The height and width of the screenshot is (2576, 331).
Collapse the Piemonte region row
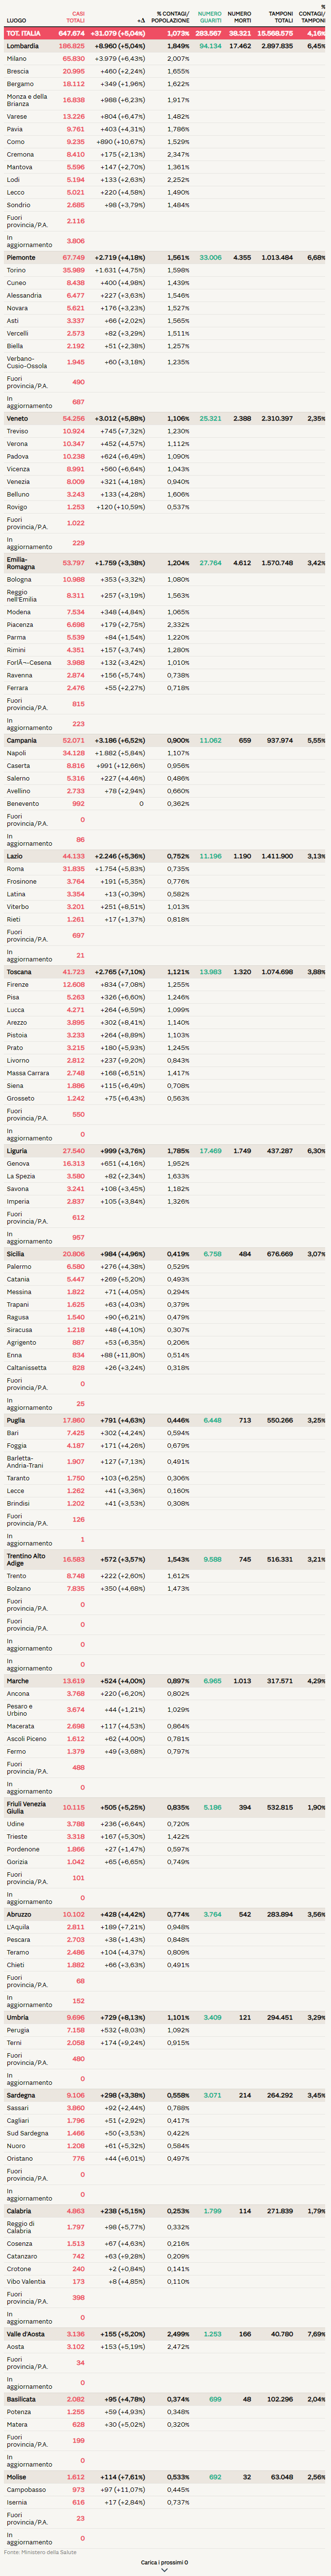[x=21, y=257]
